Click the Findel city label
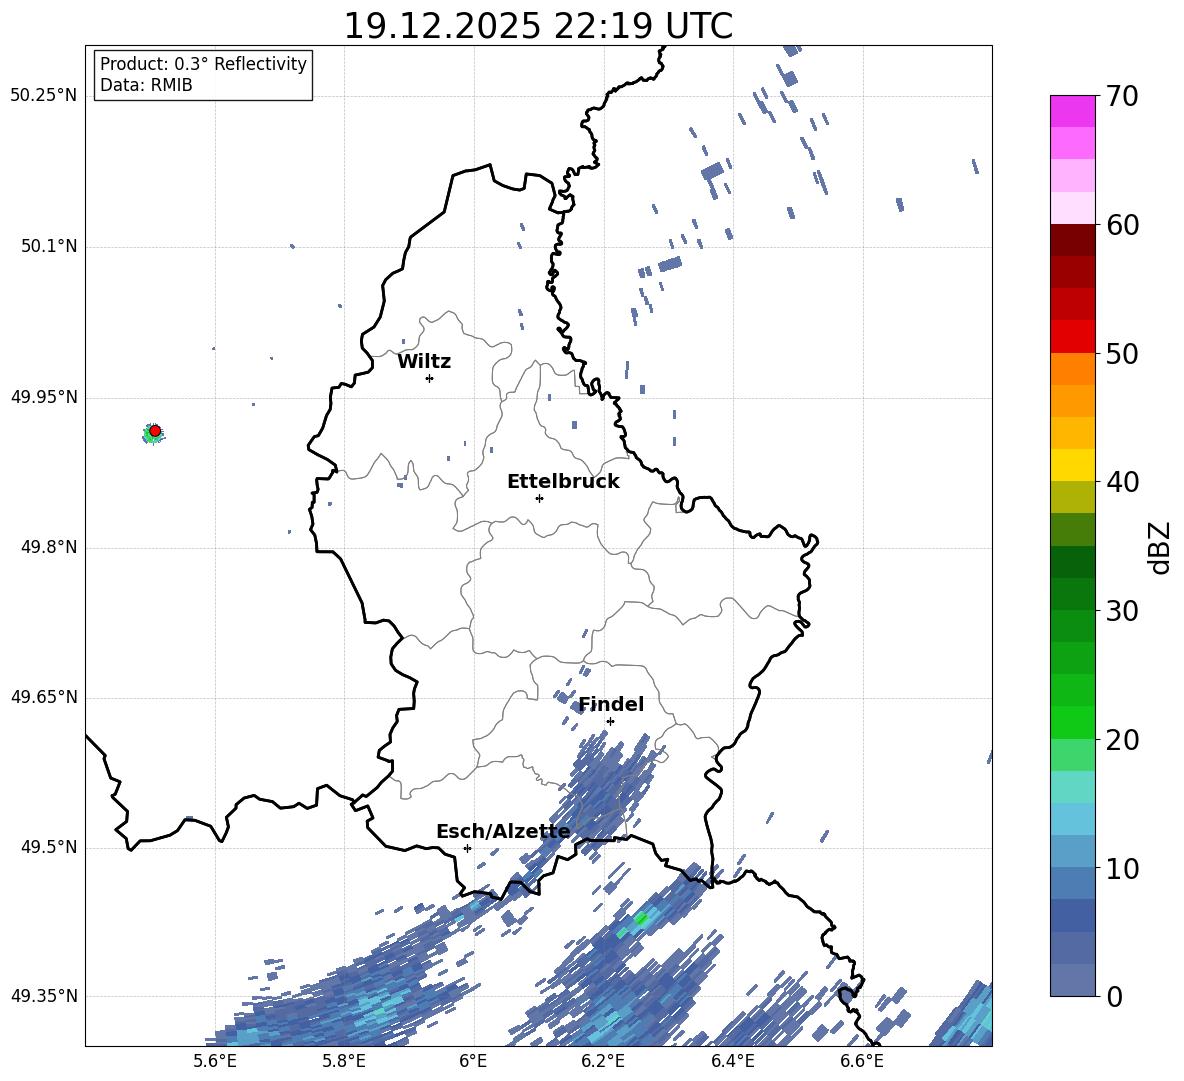This screenshot has height=1081, width=1184. [x=611, y=704]
